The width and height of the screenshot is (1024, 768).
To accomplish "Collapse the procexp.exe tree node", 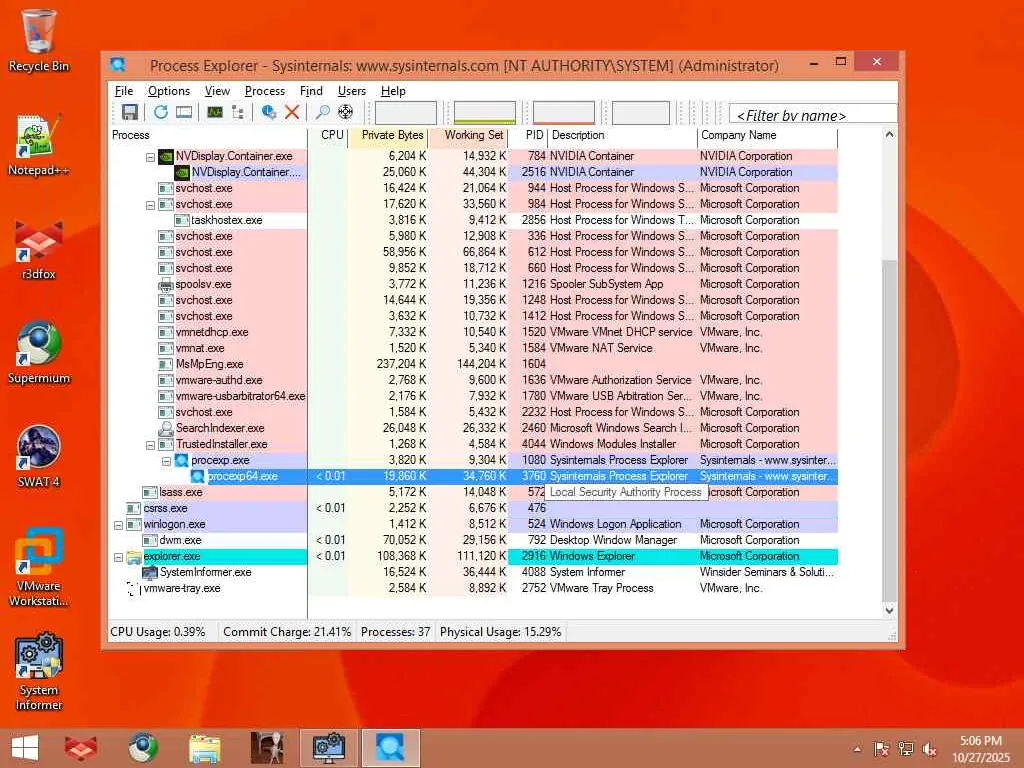I will tap(166, 461).
